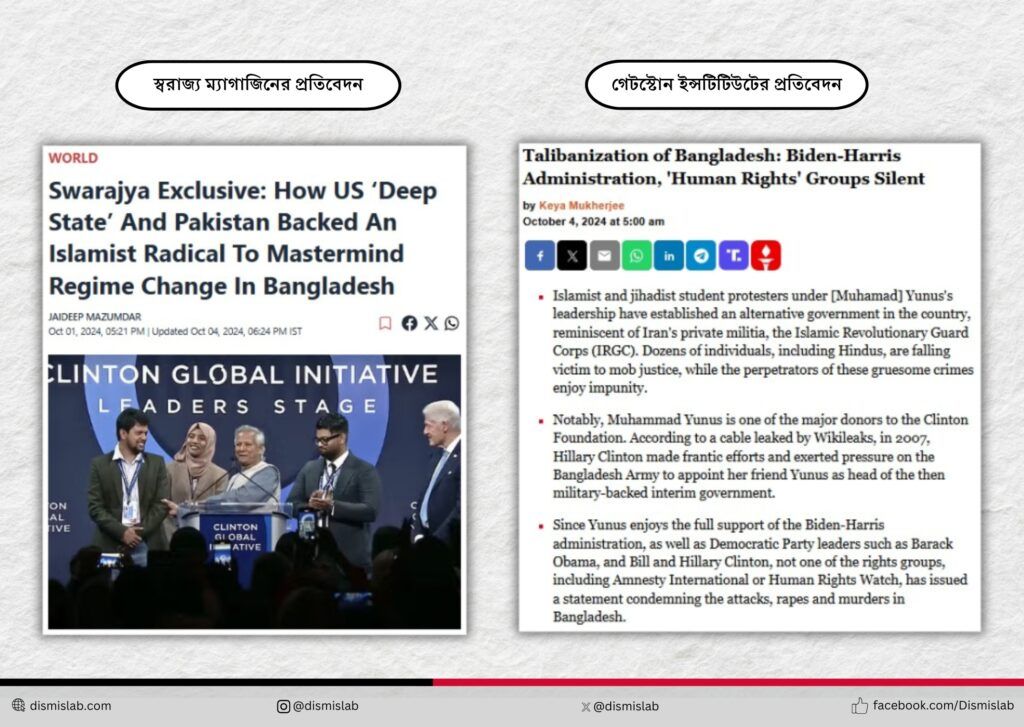Click Gatestone X share button
Viewport: 1024px width, 727px height.
click(x=572, y=255)
